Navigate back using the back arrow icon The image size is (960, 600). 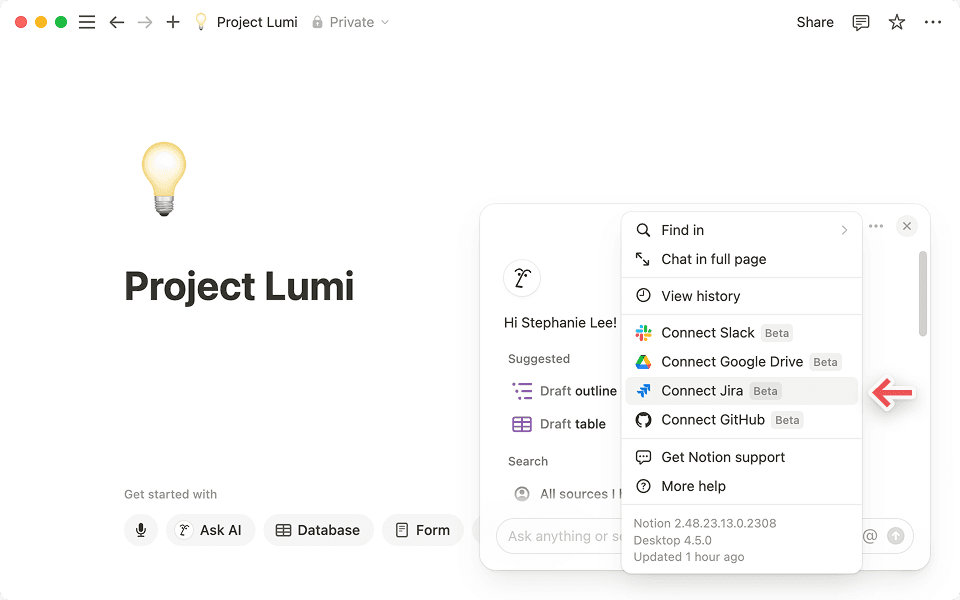(x=116, y=21)
